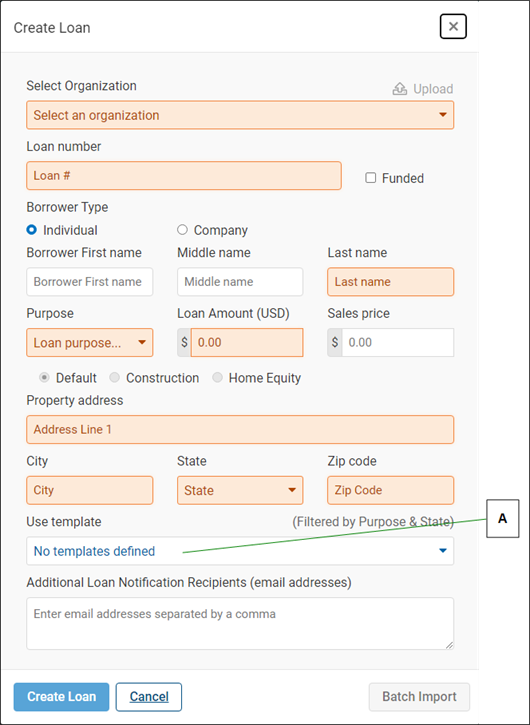This screenshot has width=530, height=725.
Task: Click the Loan Amount input field
Action: (x=247, y=343)
